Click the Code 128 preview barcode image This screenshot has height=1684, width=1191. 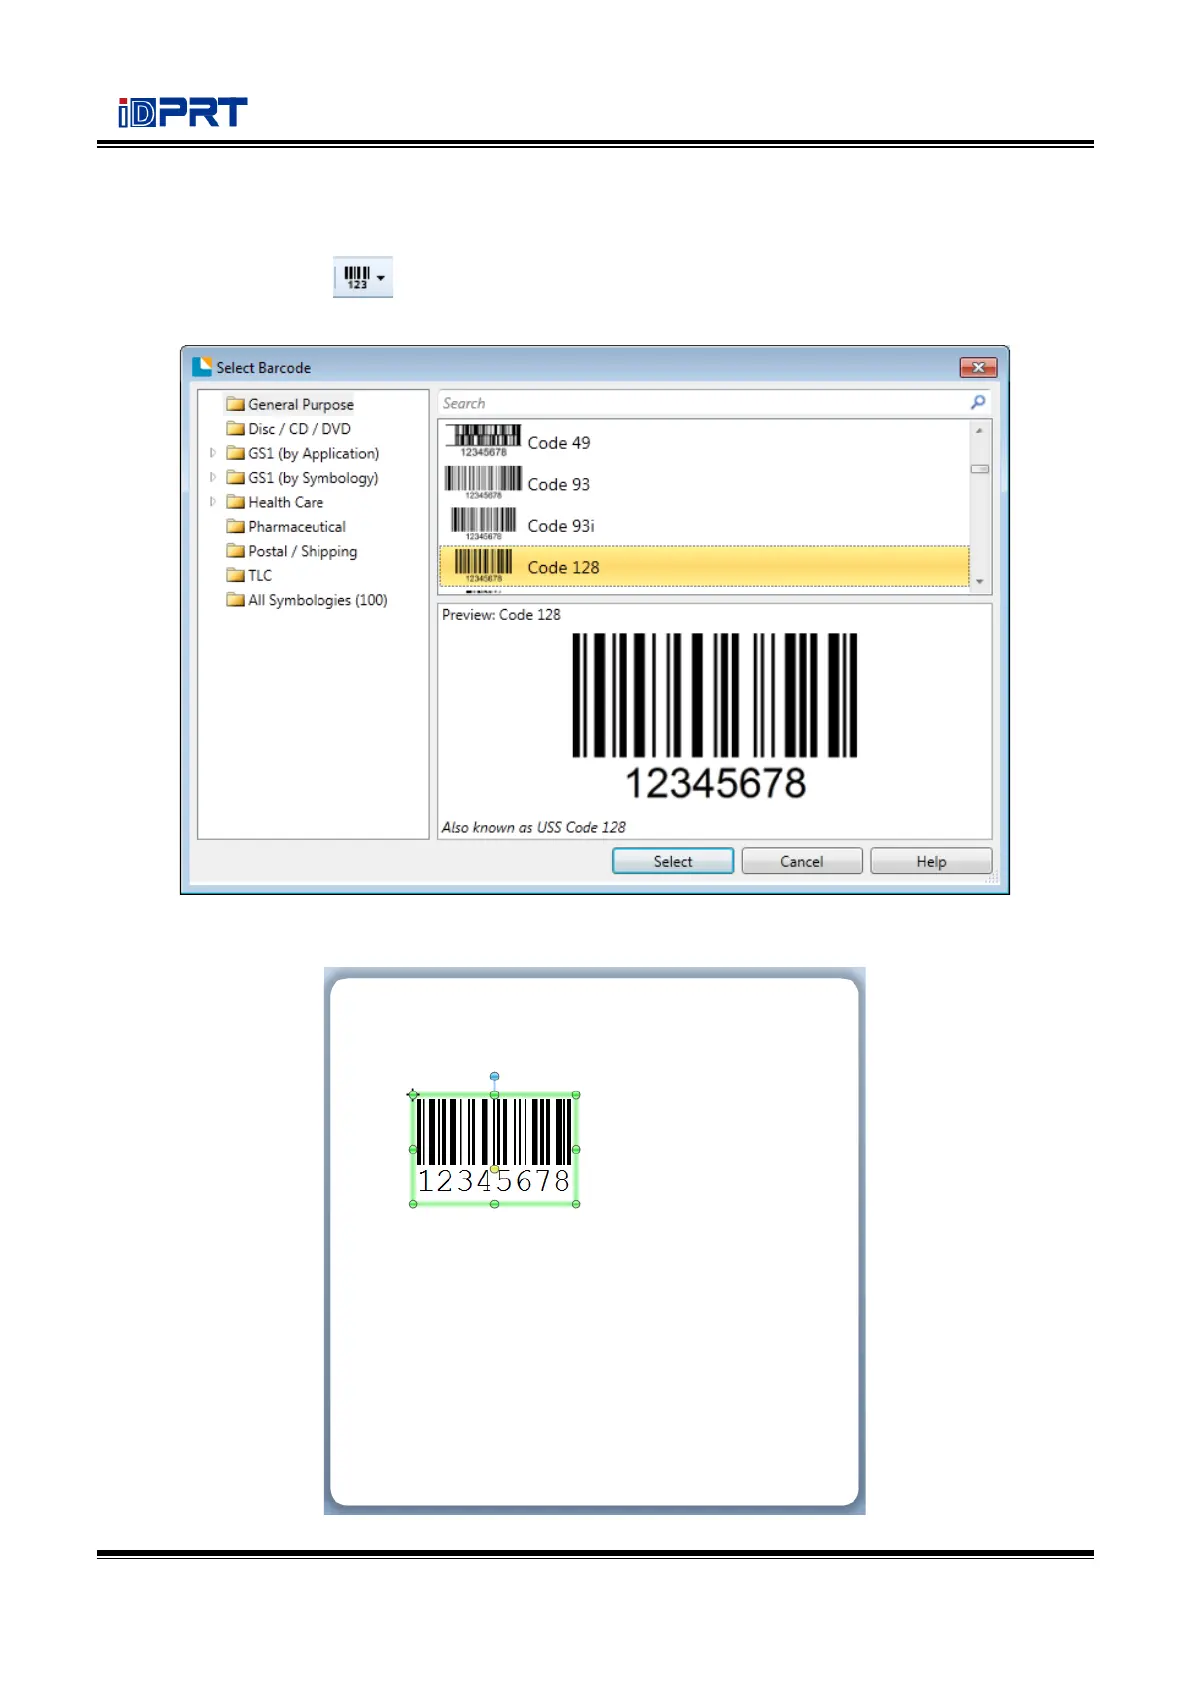tap(715, 716)
